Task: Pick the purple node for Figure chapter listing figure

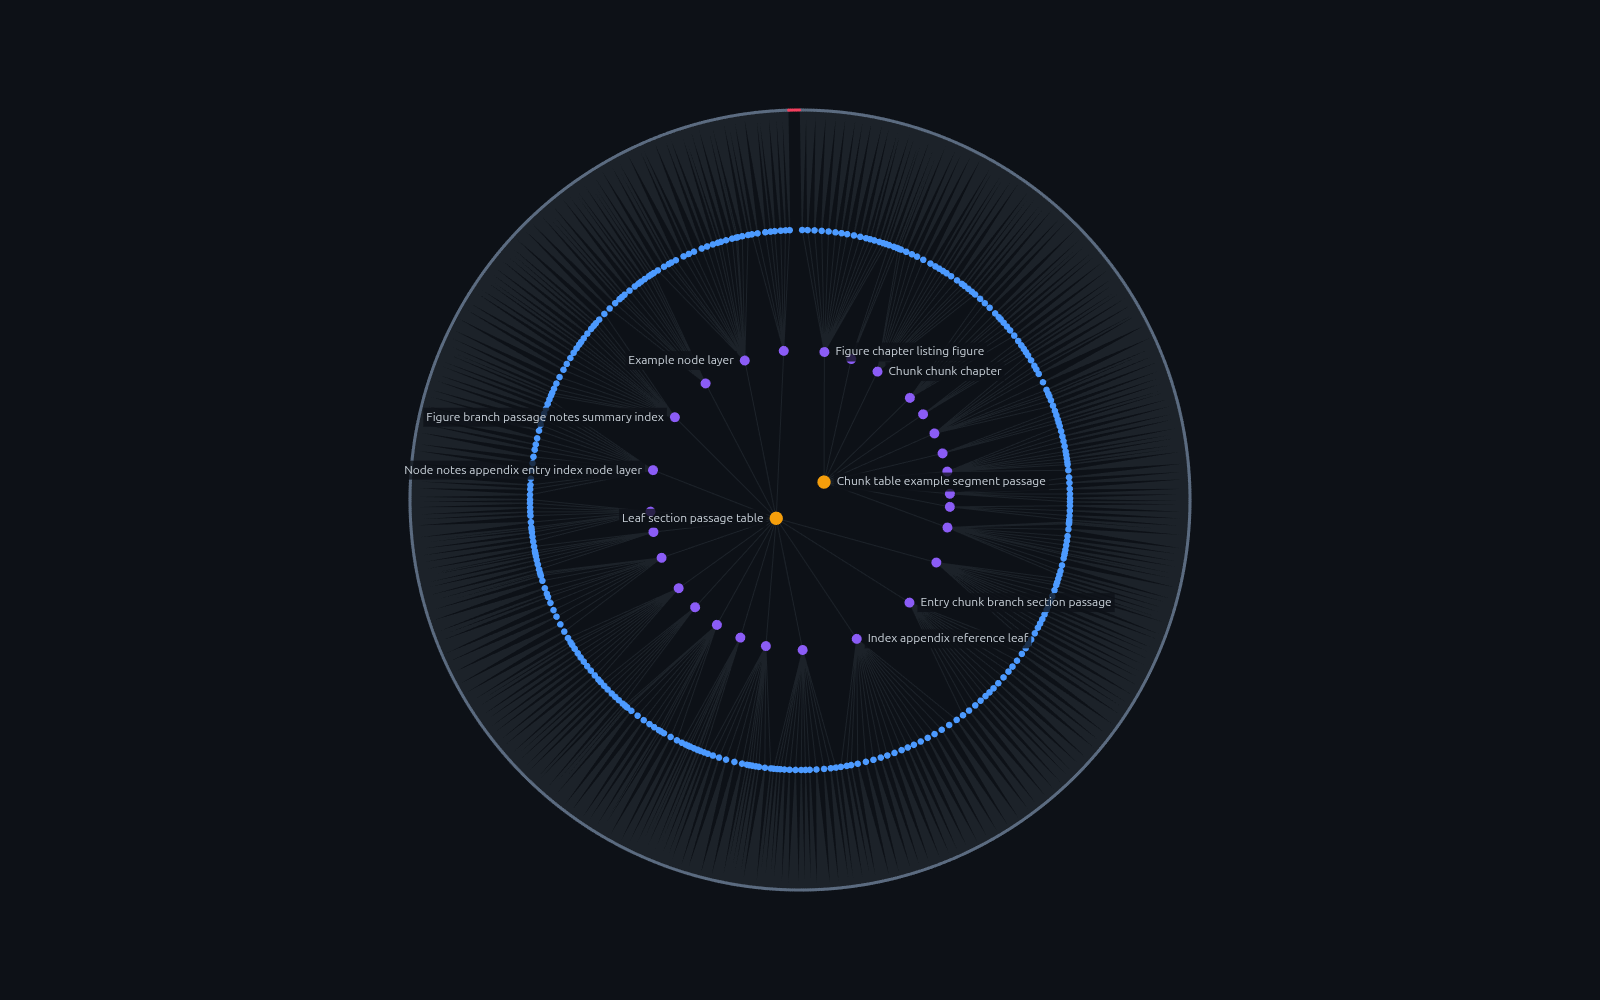Action: pyautogui.click(x=824, y=352)
